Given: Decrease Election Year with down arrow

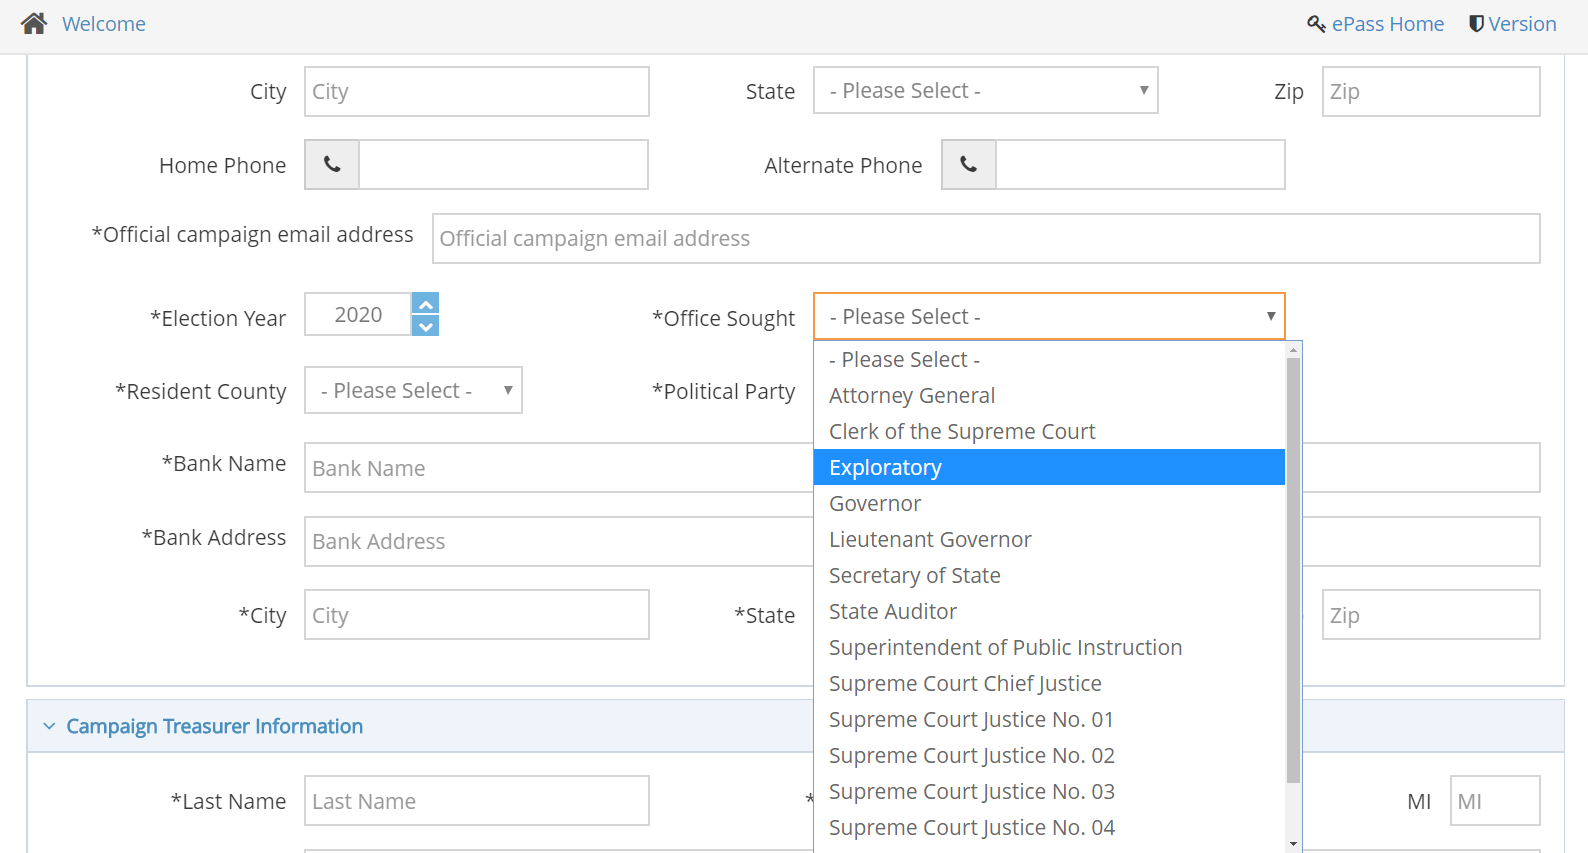Looking at the screenshot, I should [x=426, y=327].
